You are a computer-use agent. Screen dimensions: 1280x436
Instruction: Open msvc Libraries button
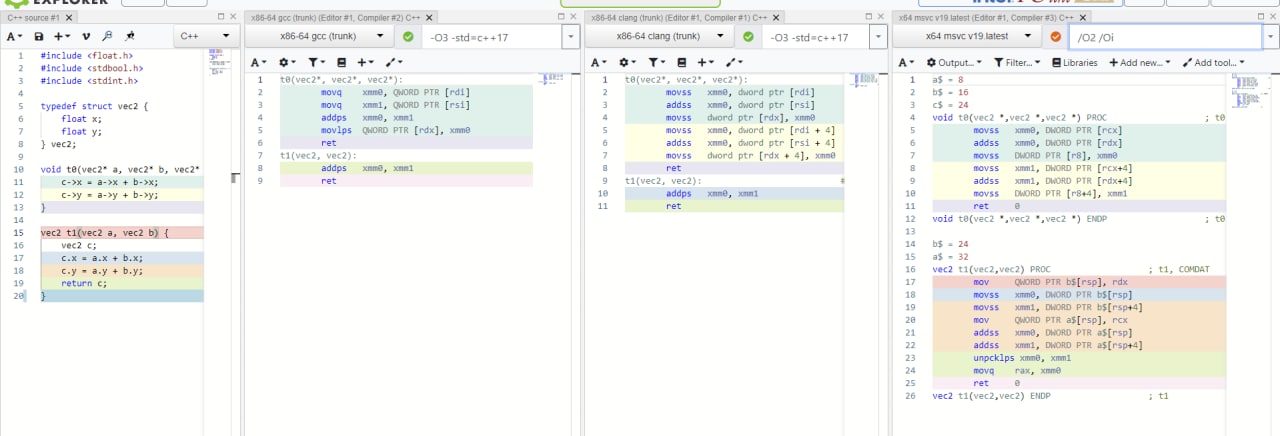click(1075, 62)
